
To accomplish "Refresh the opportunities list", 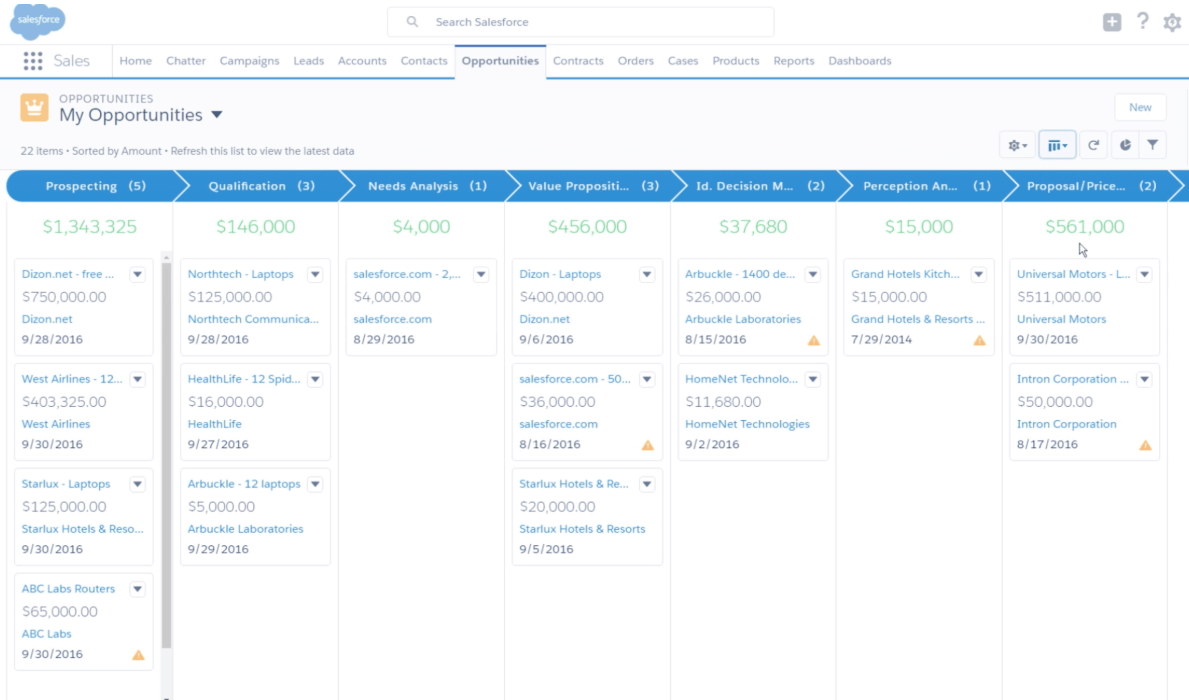I will coord(1093,145).
